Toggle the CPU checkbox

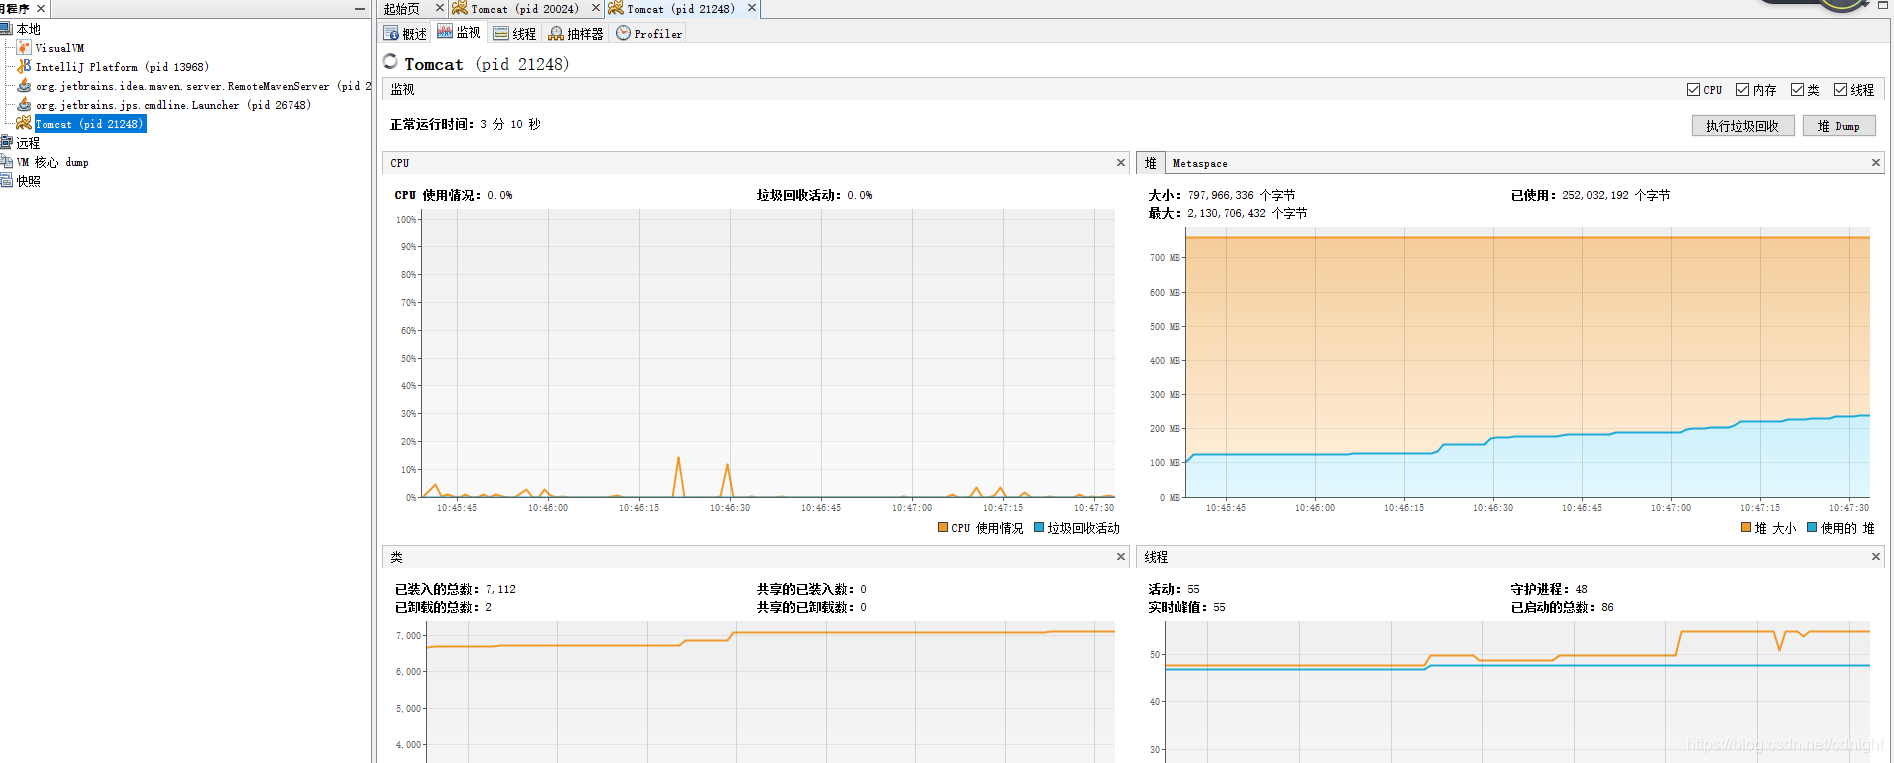point(1693,89)
